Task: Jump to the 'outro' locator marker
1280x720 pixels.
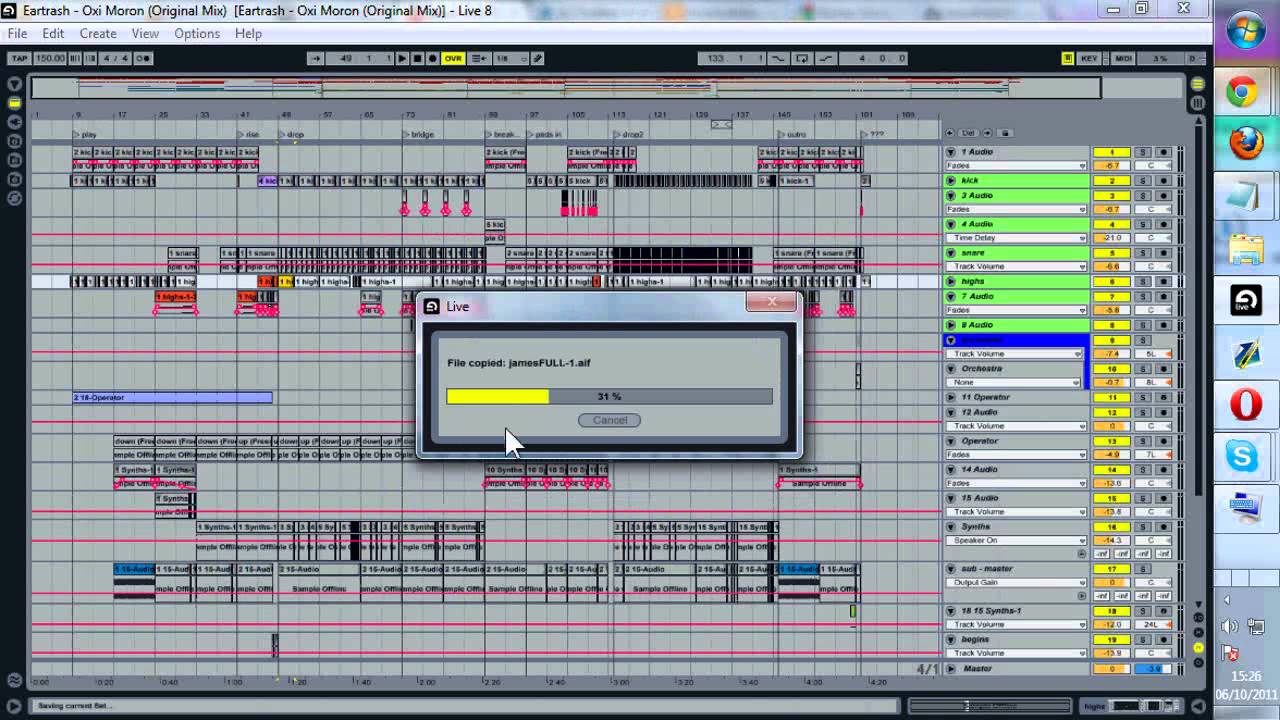Action: coord(794,134)
